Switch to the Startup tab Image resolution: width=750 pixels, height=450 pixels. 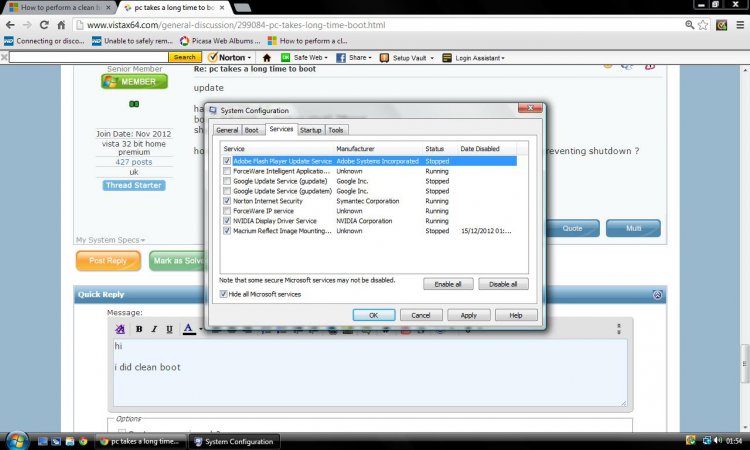311,130
